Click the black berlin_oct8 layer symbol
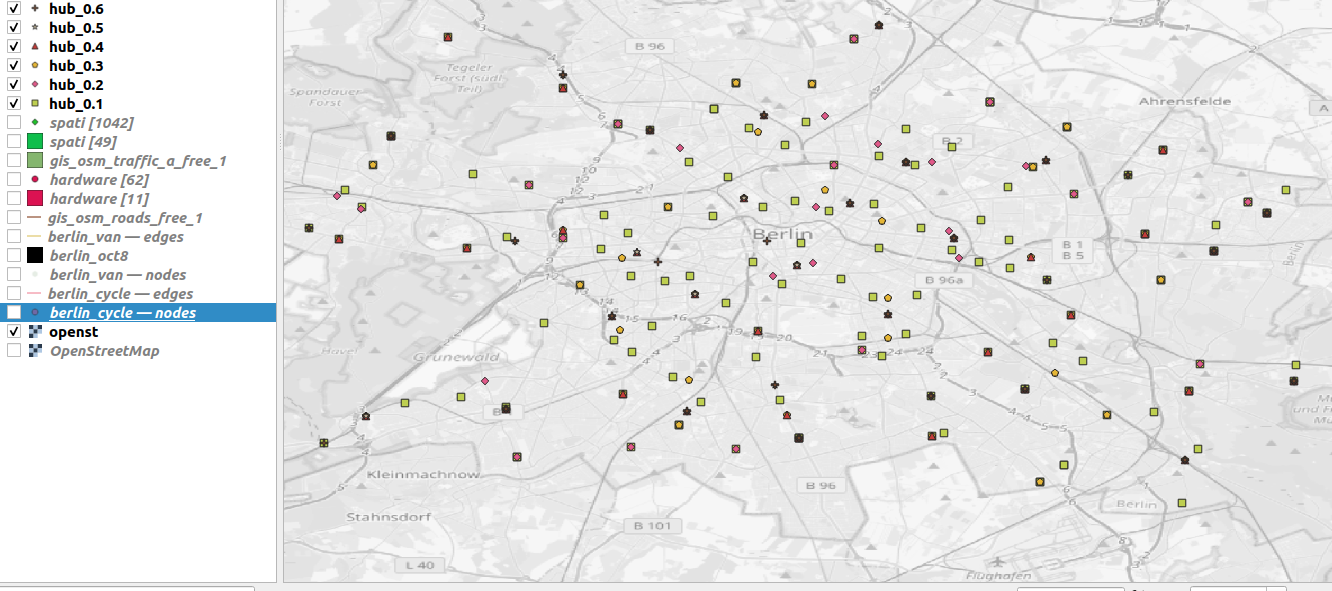Viewport: 1332px width, 591px height. [35, 256]
